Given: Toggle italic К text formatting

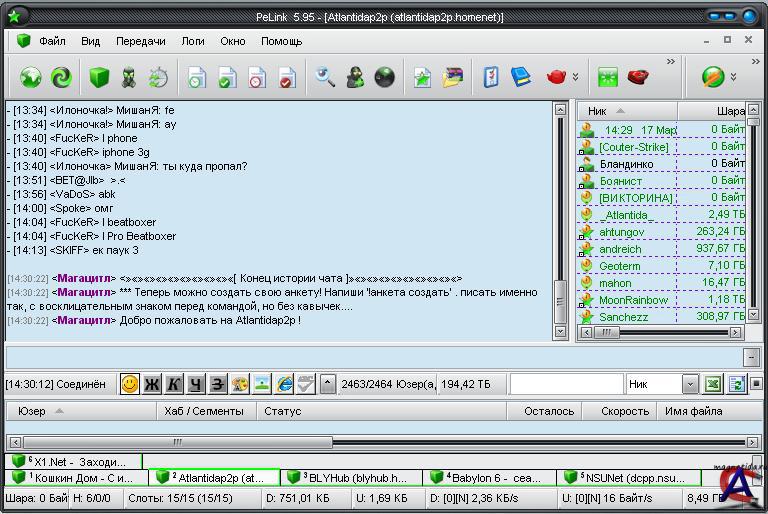Looking at the screenshot, I should 174,384.
